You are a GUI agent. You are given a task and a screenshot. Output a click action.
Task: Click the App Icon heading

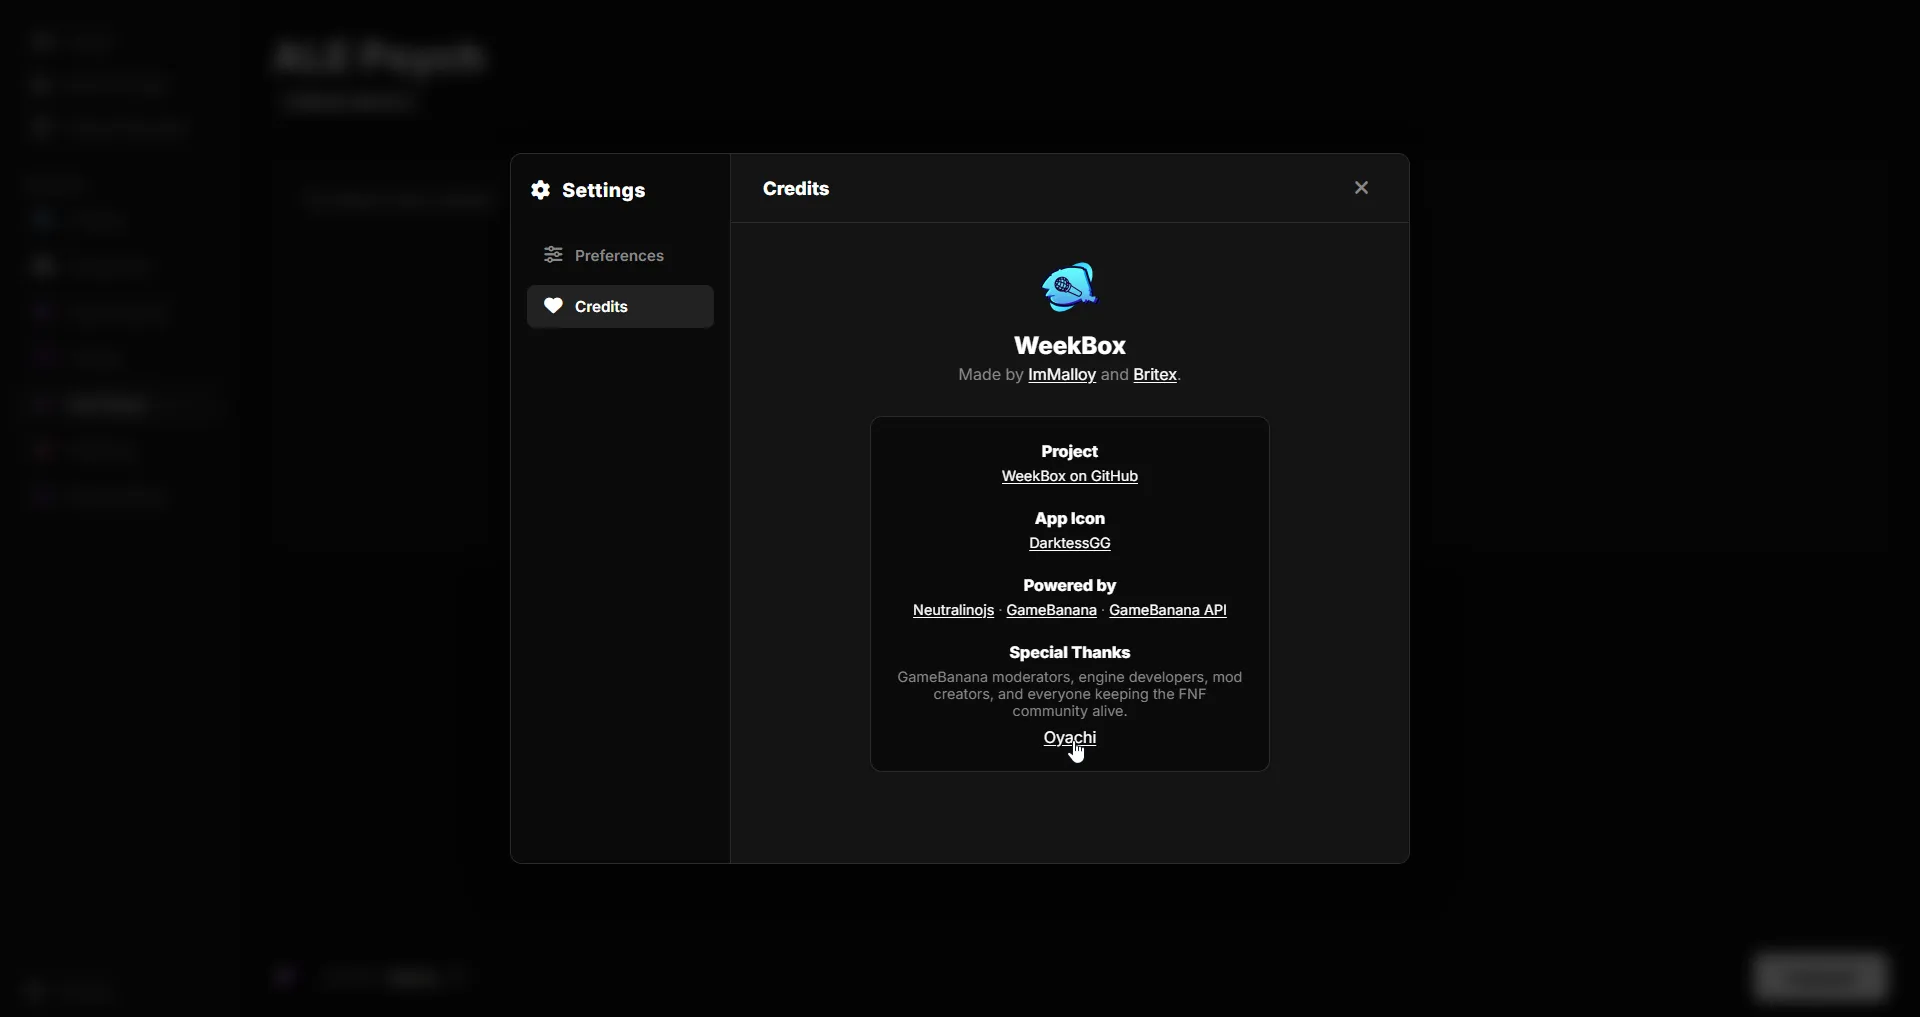[x=1070, y=519]
